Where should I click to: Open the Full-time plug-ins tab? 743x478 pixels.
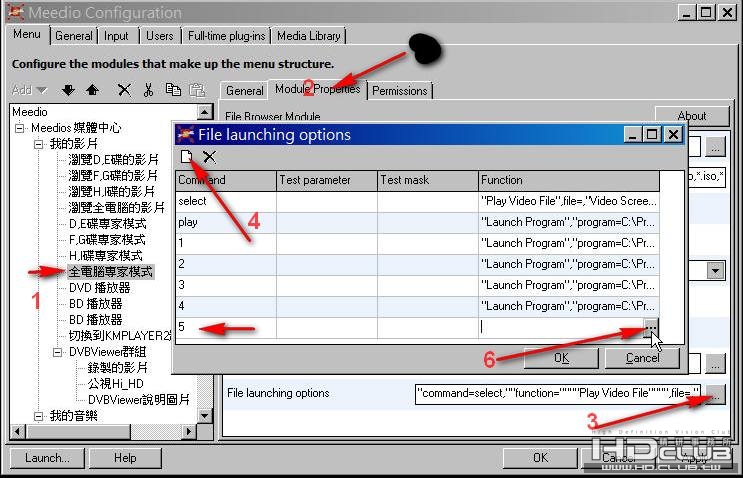tap(227, 36)
